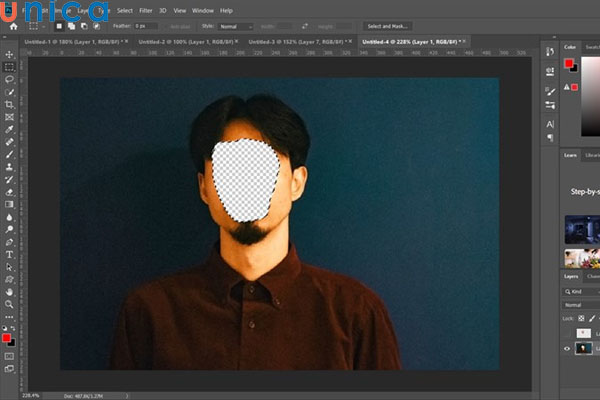This screenshot has height=400, width=600.
Task: Change the screen mode icon
Action: tap(9, 369)
